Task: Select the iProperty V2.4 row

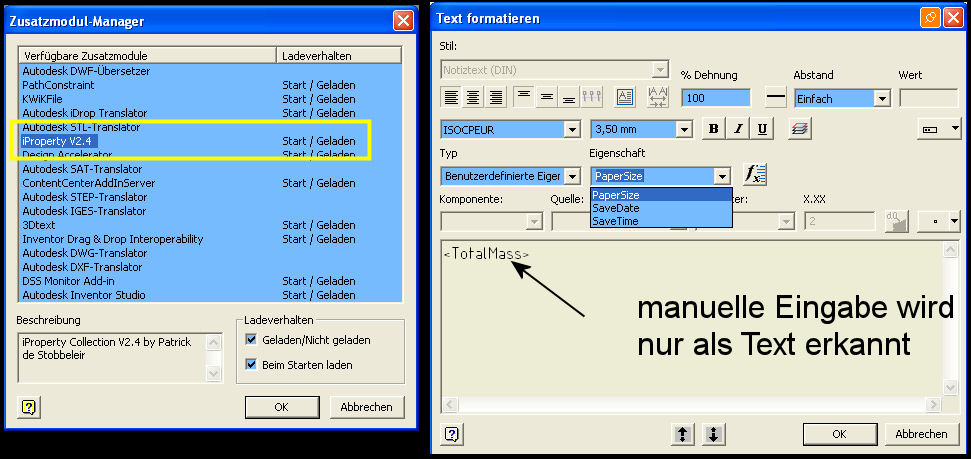Action: click(x=211, y=141)
